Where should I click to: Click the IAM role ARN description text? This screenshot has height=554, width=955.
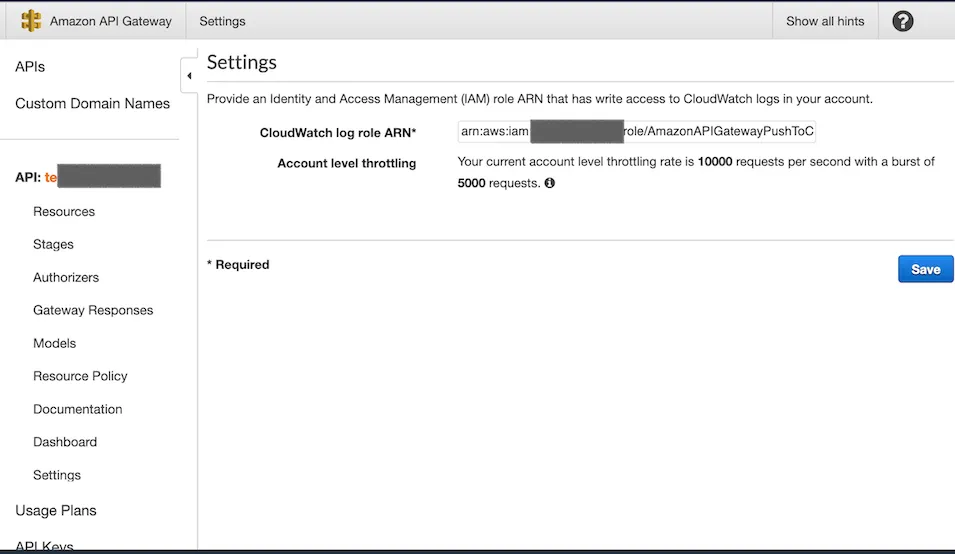click(540, 99)
